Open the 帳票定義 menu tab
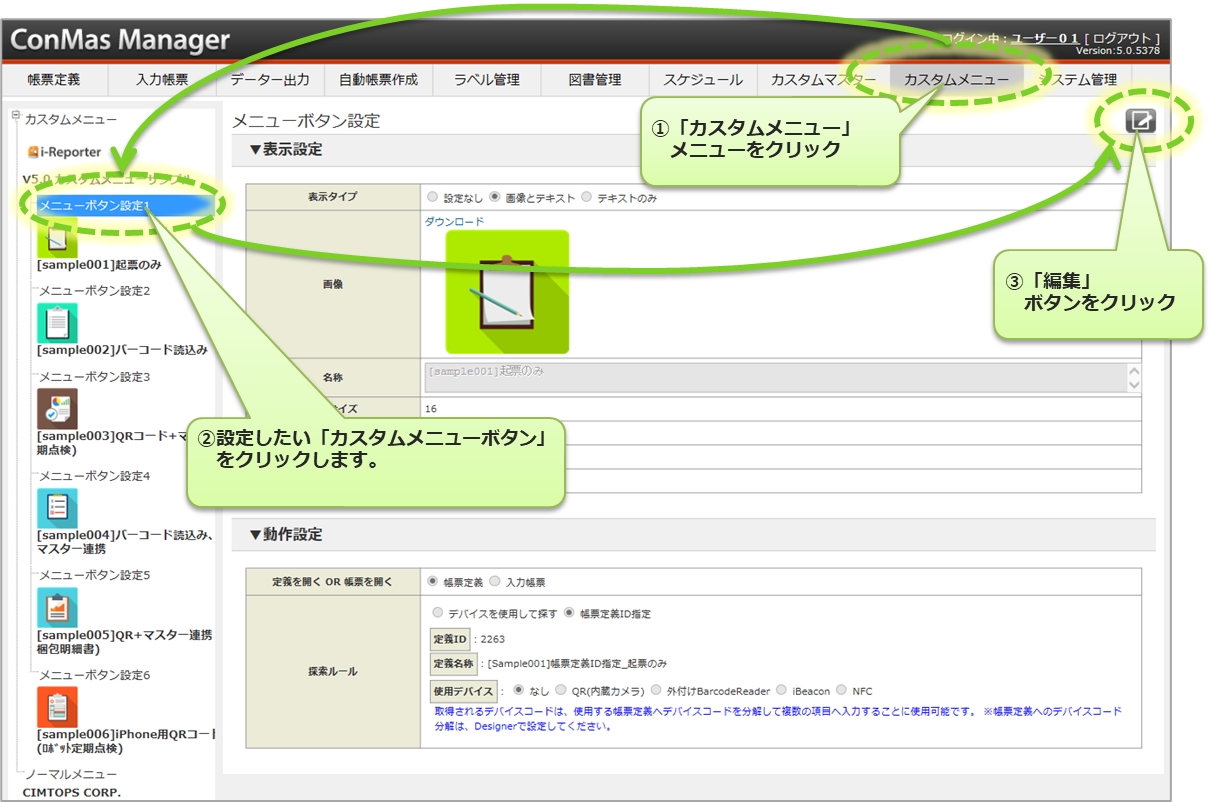The image size is (1211, 802). (x=54, y=80)
